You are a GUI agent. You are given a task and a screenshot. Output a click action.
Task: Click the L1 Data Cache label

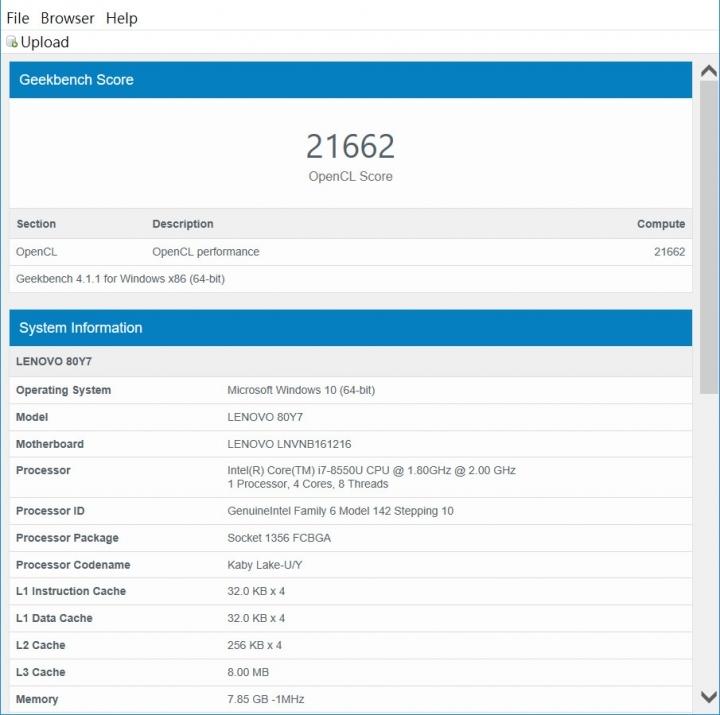(x=54, y=618)
